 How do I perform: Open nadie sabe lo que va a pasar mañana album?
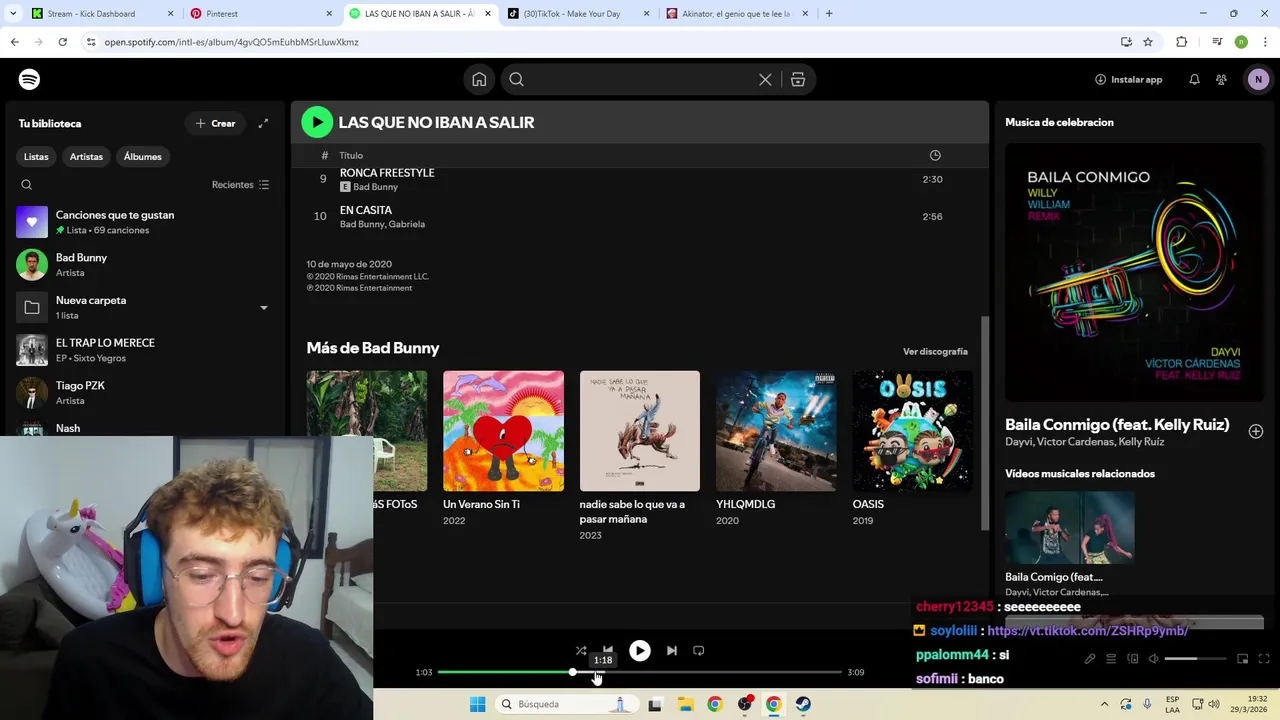coord(640,431)
